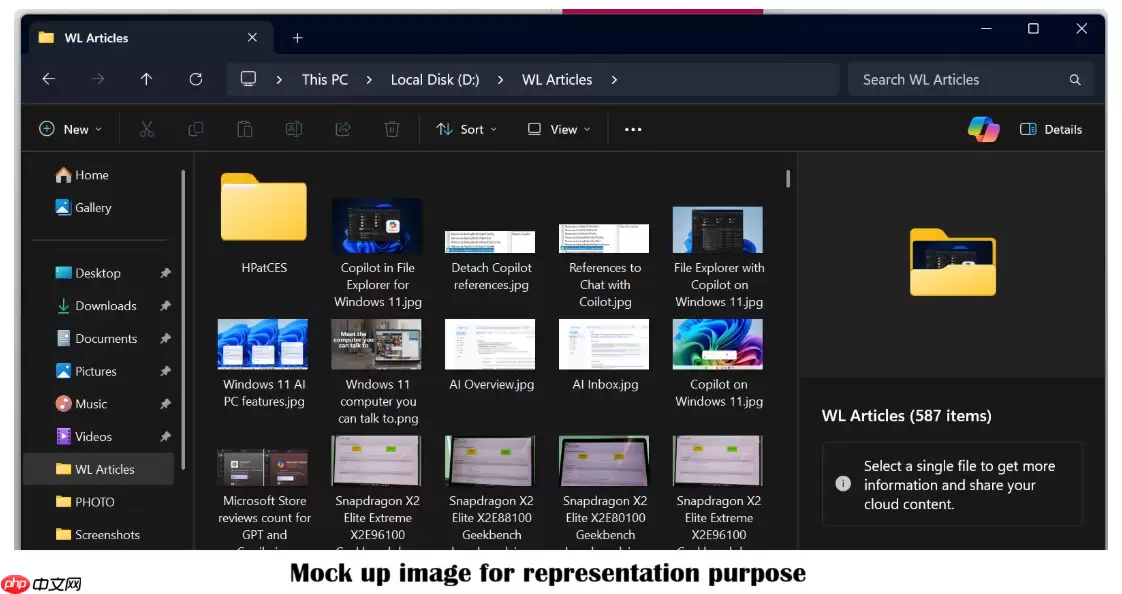1122x594 pixels.
Task: Select the Paste icon
Action: (x=245, y=128)
